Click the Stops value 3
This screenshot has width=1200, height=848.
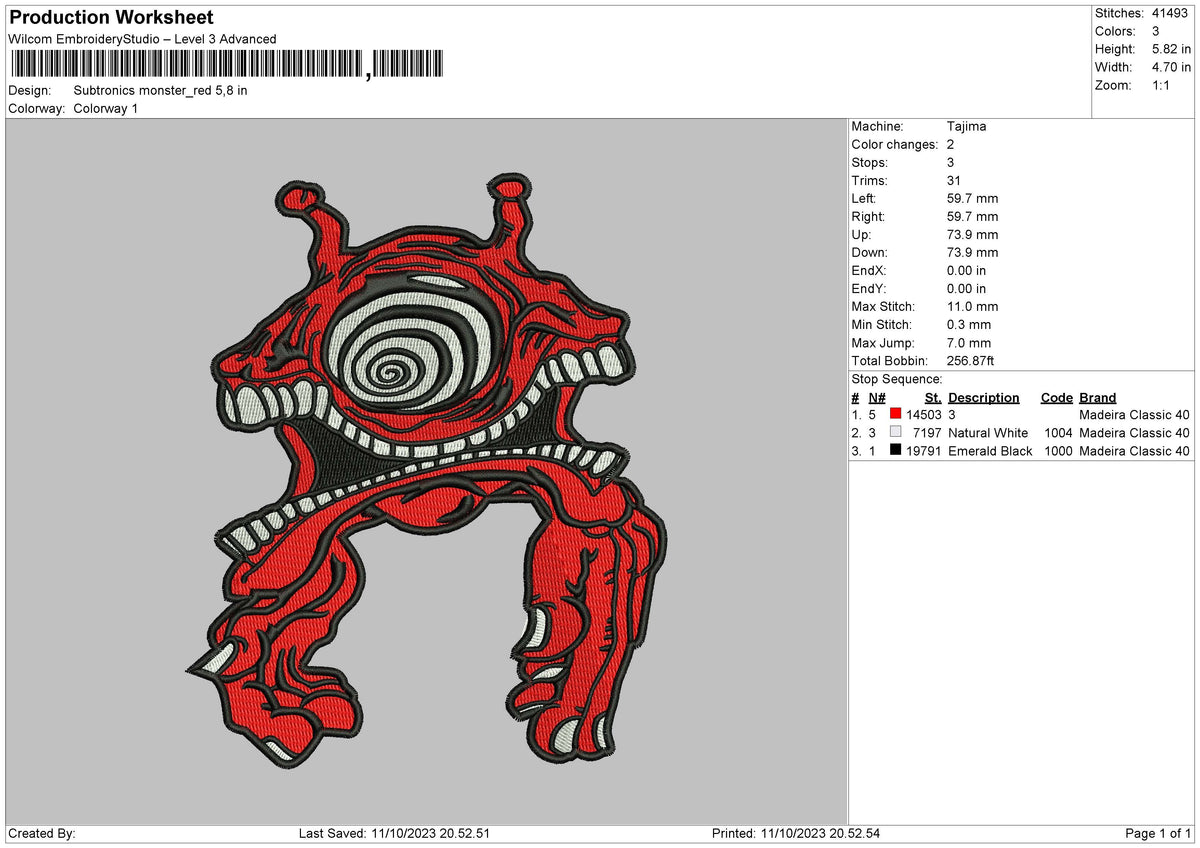pos(951,163)
